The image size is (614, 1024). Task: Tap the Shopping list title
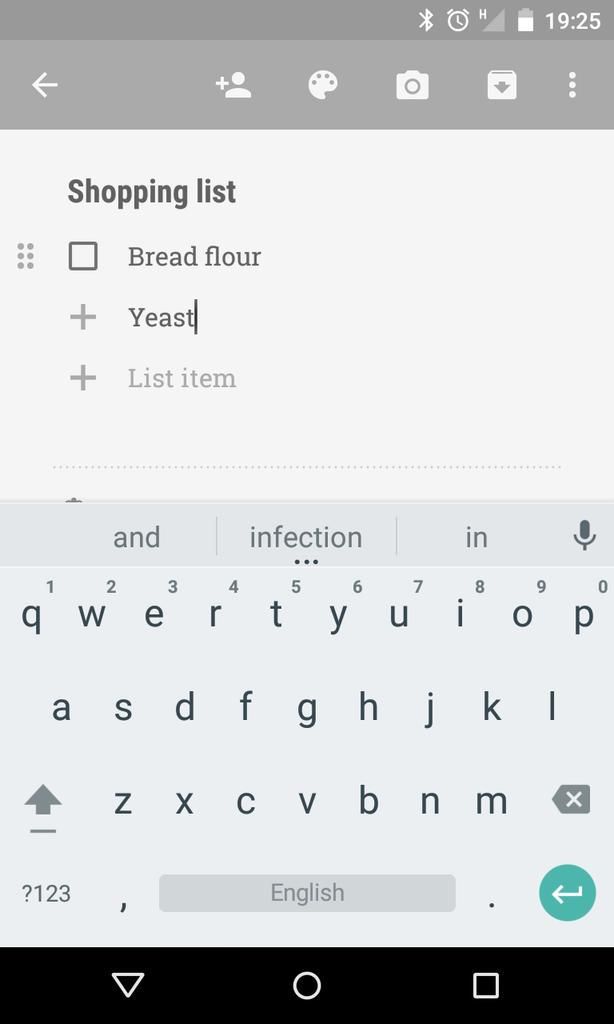point(152,191)
